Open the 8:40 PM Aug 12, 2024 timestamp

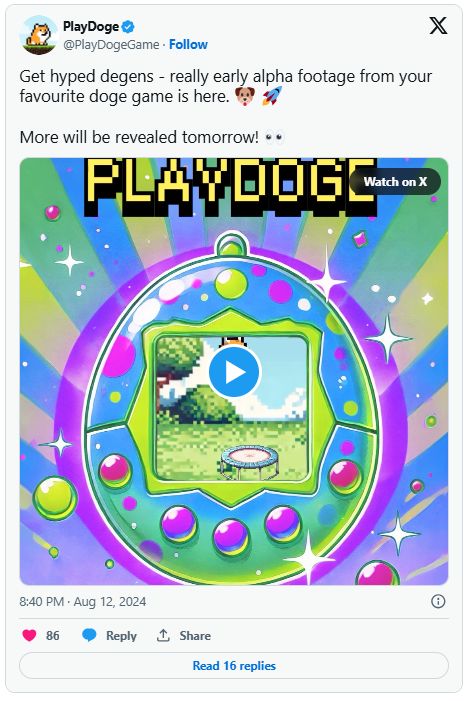click(83, 602)
